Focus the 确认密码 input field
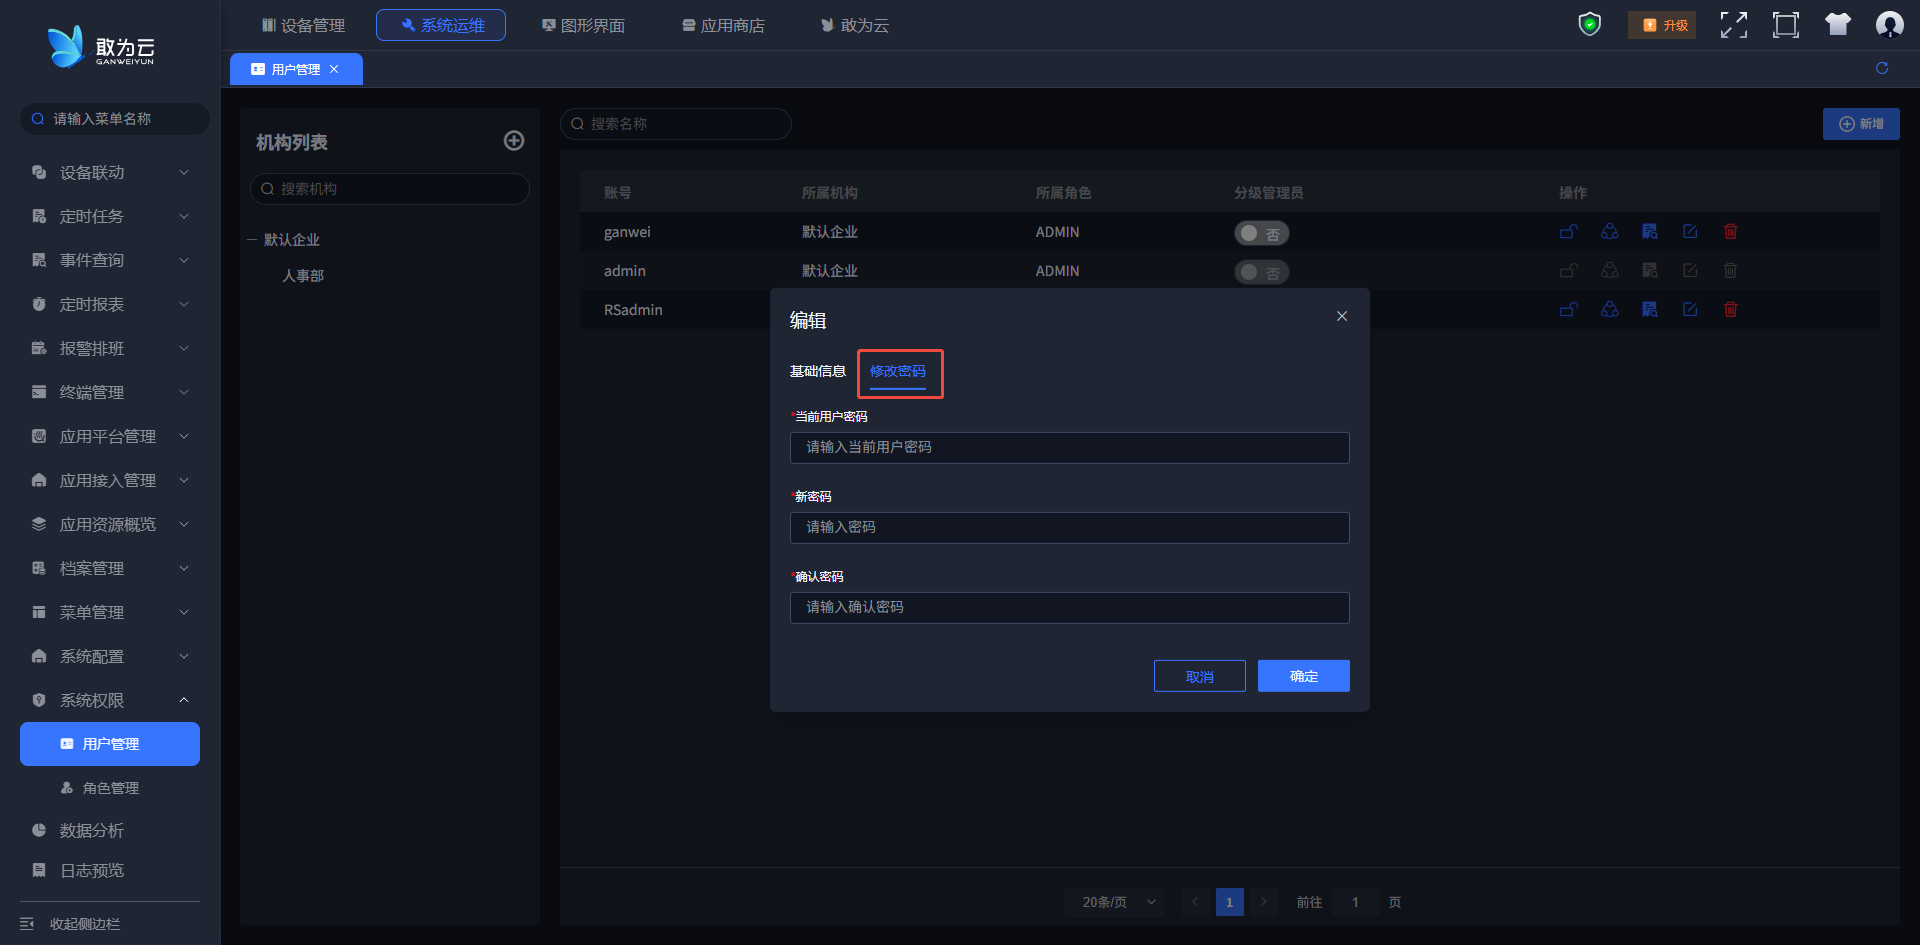Screen dimensions: 1920x945 pyautogui.click(x=1070, y=608)
